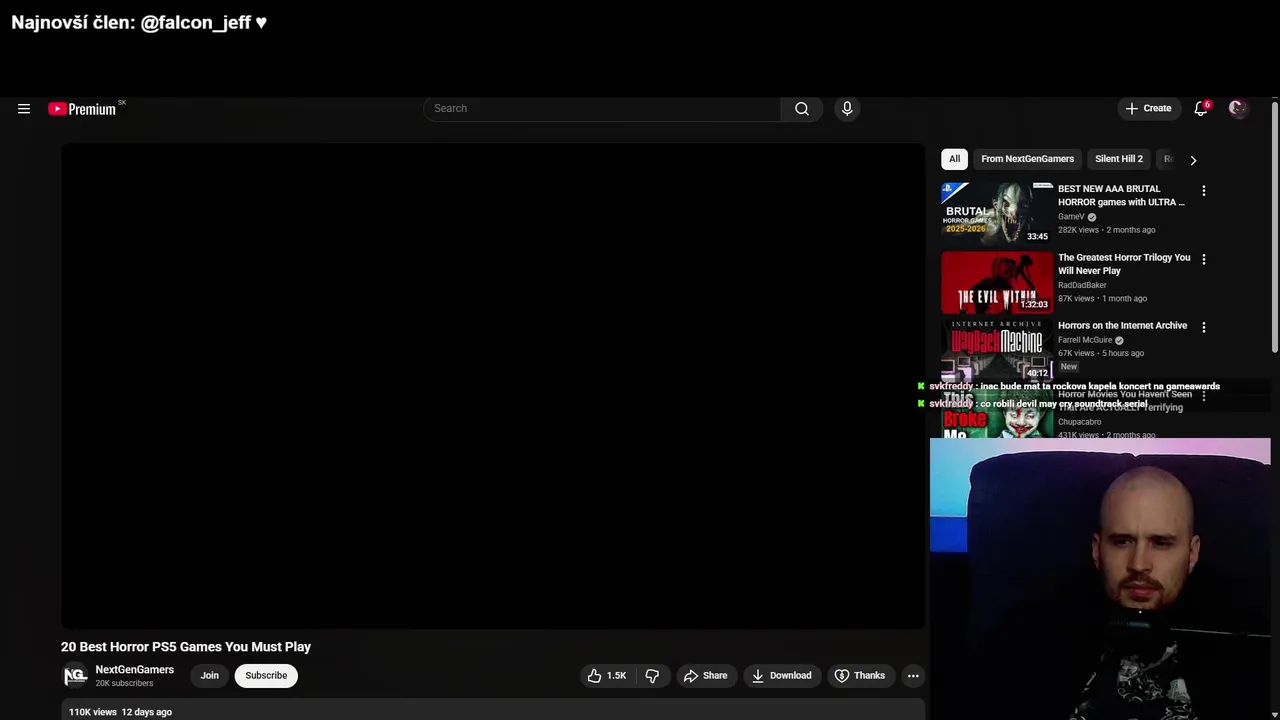Image resolution: width=1280 pixels, height=720 pixels.
Task: Visit the RadDadBaker channel name
Action: (1082, 285)
